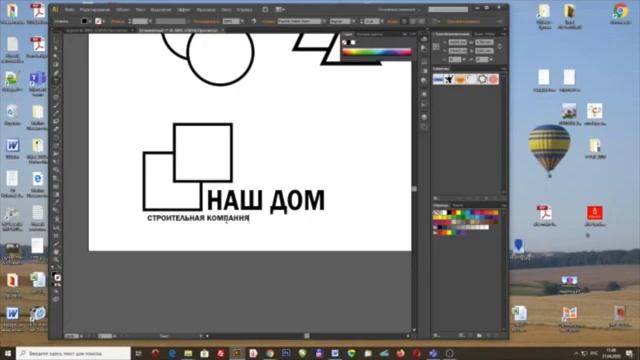Open the Объект menu
Image resolution: width=640 pixels, height=360 pixels.
(123, 10)
